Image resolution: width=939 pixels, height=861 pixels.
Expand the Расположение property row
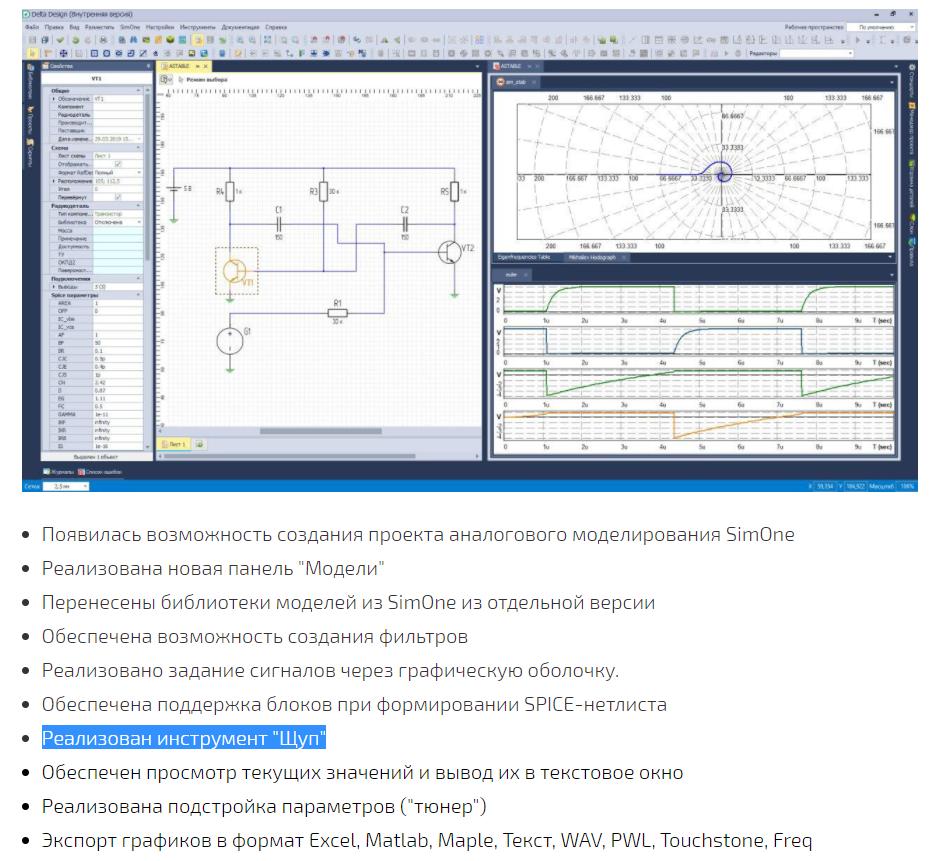click(54, 181)
